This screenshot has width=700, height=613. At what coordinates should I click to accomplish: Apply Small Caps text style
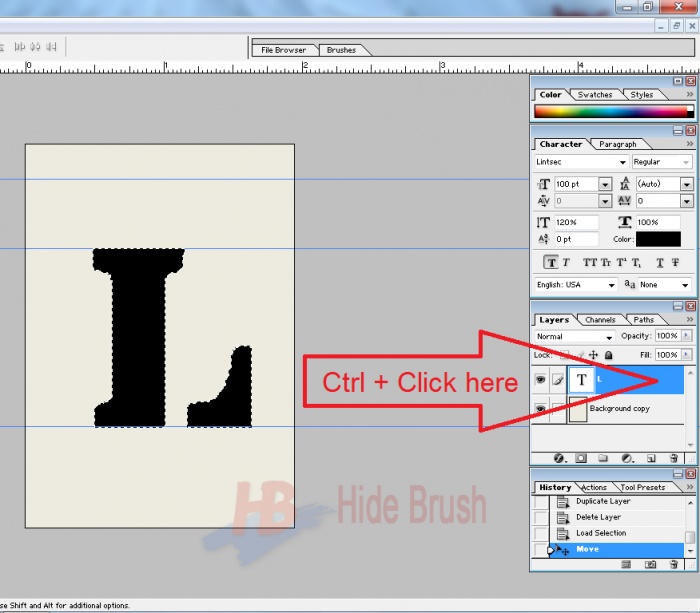606,263
